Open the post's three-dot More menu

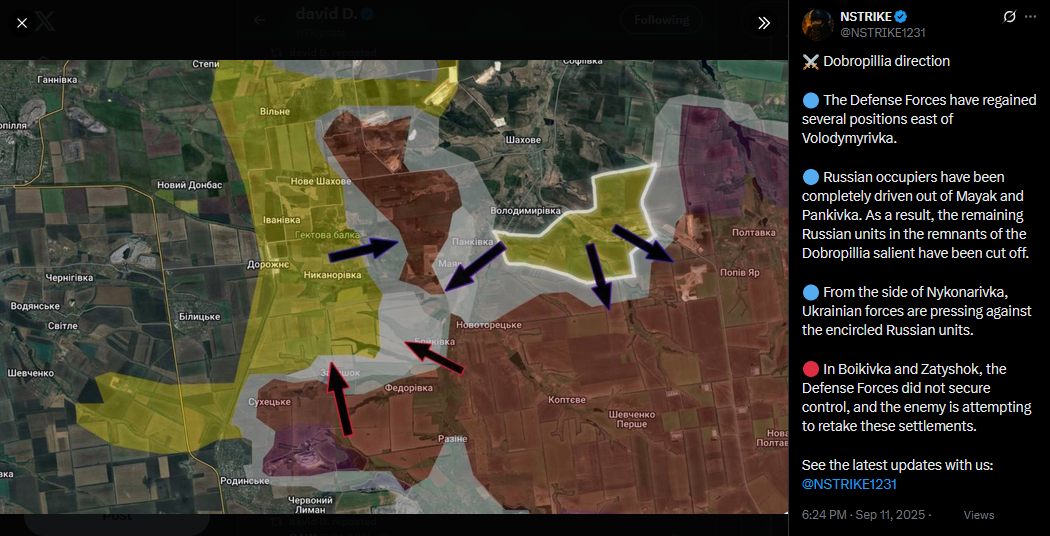click(1031, 17)
